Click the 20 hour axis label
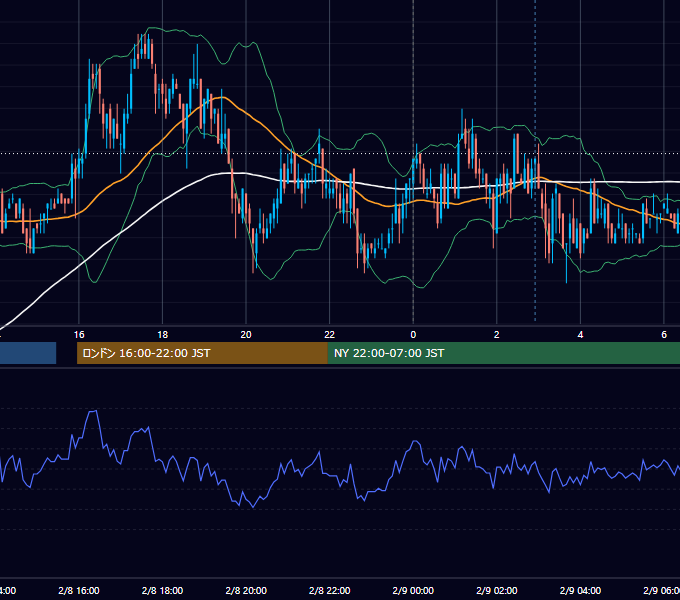 (x=246, y=335)
